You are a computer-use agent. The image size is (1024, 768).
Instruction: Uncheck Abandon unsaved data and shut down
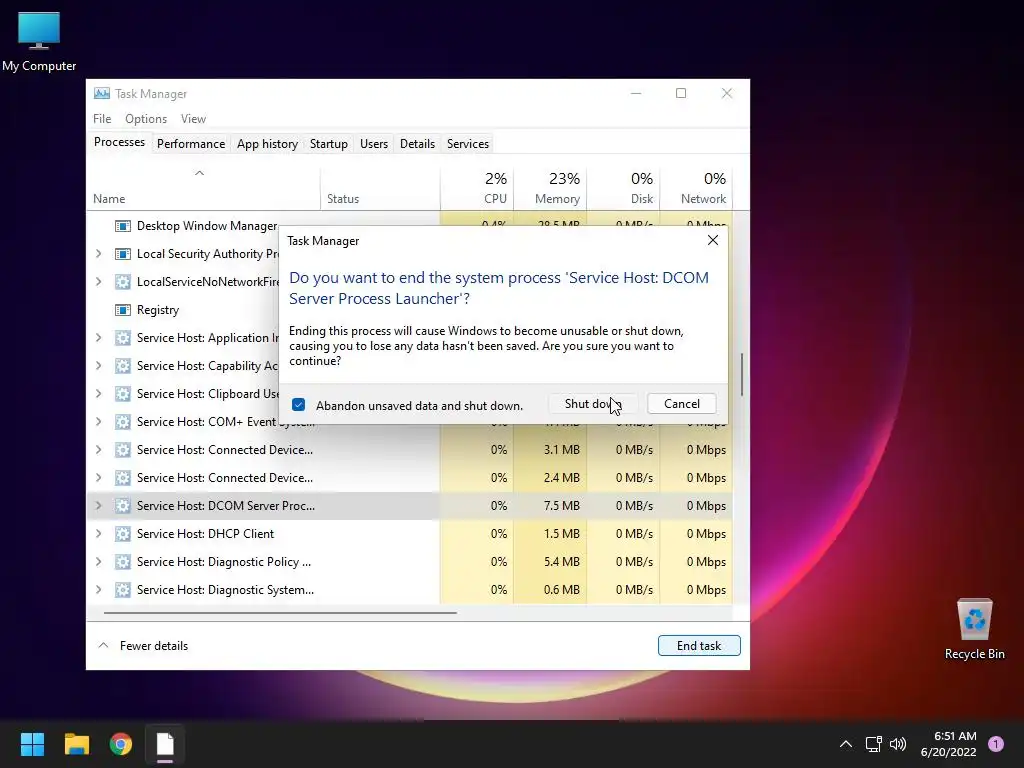click(x=298, y=405)
